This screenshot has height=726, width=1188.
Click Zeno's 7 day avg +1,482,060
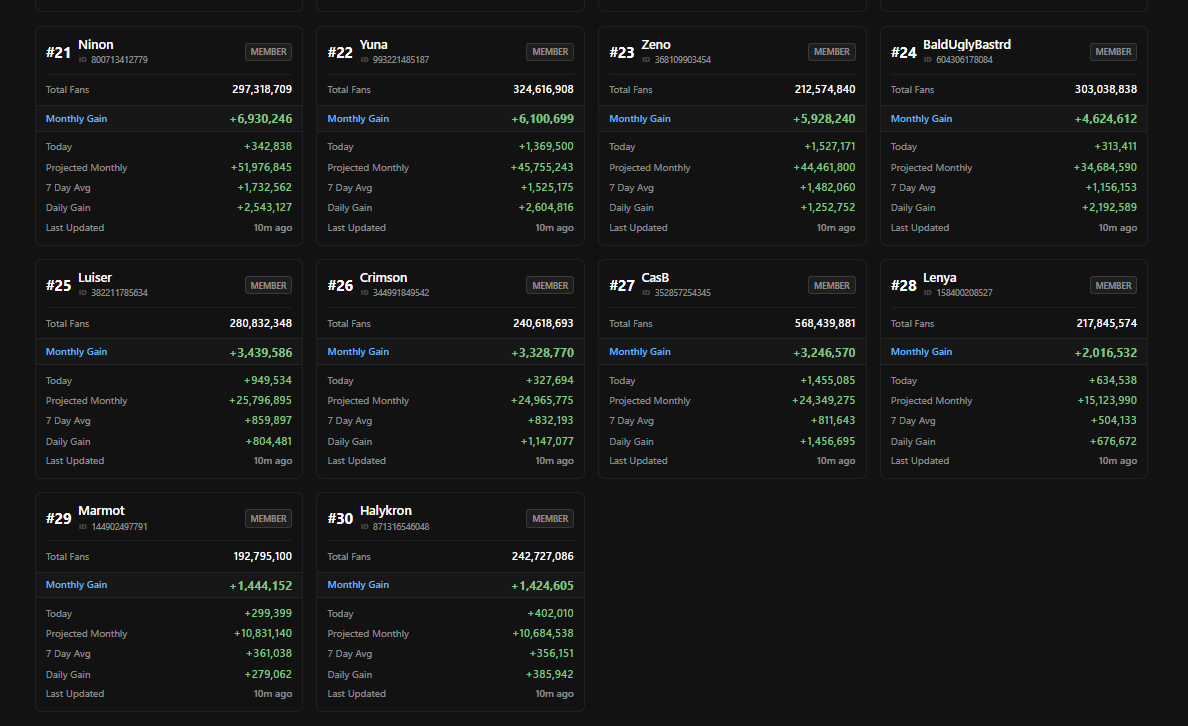(827, 187)
